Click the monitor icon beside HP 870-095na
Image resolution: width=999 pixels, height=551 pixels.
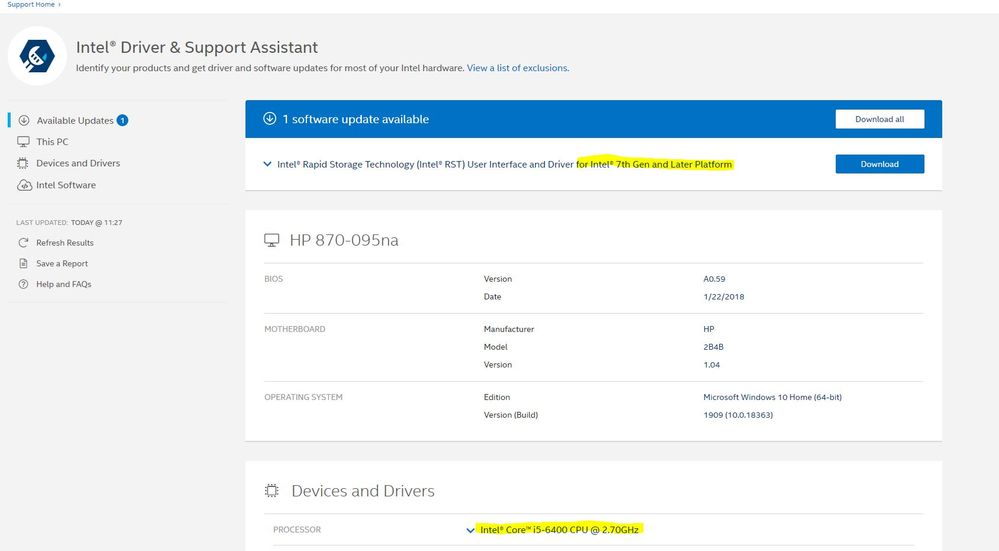click(x=272, y=240)
